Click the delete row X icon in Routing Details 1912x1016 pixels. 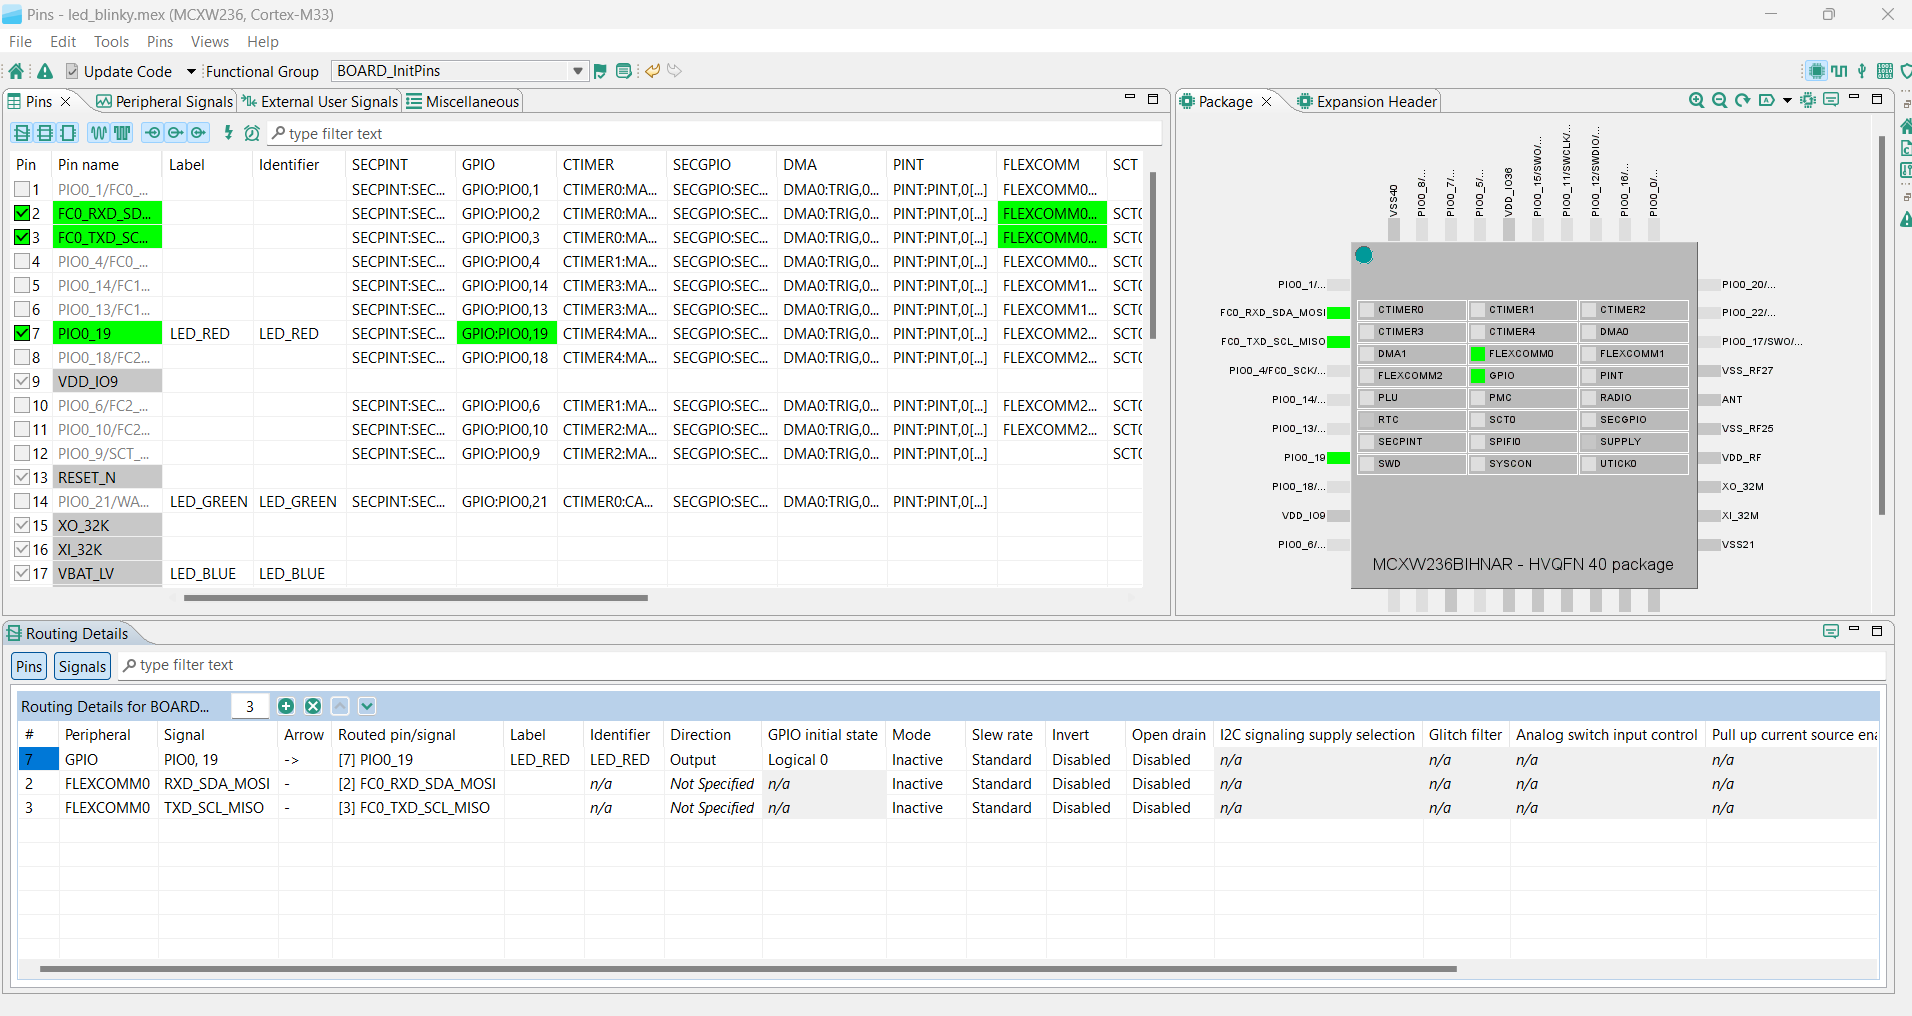[x=313, y=706]
